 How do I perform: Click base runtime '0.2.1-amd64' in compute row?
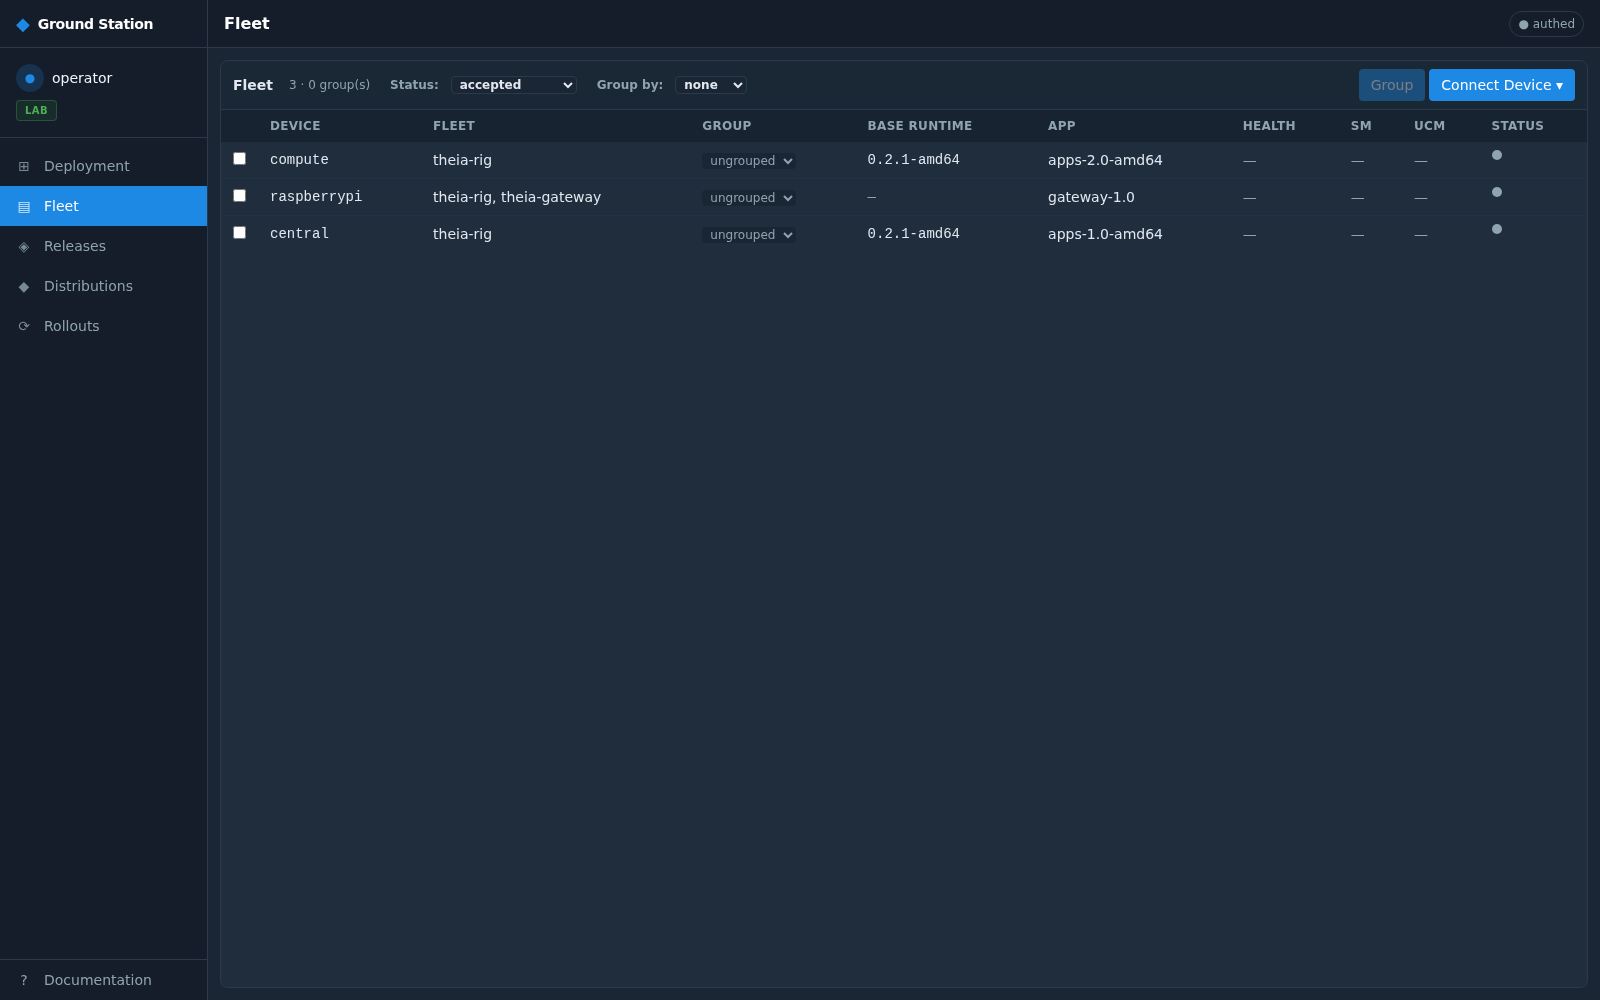coord(913,160)
